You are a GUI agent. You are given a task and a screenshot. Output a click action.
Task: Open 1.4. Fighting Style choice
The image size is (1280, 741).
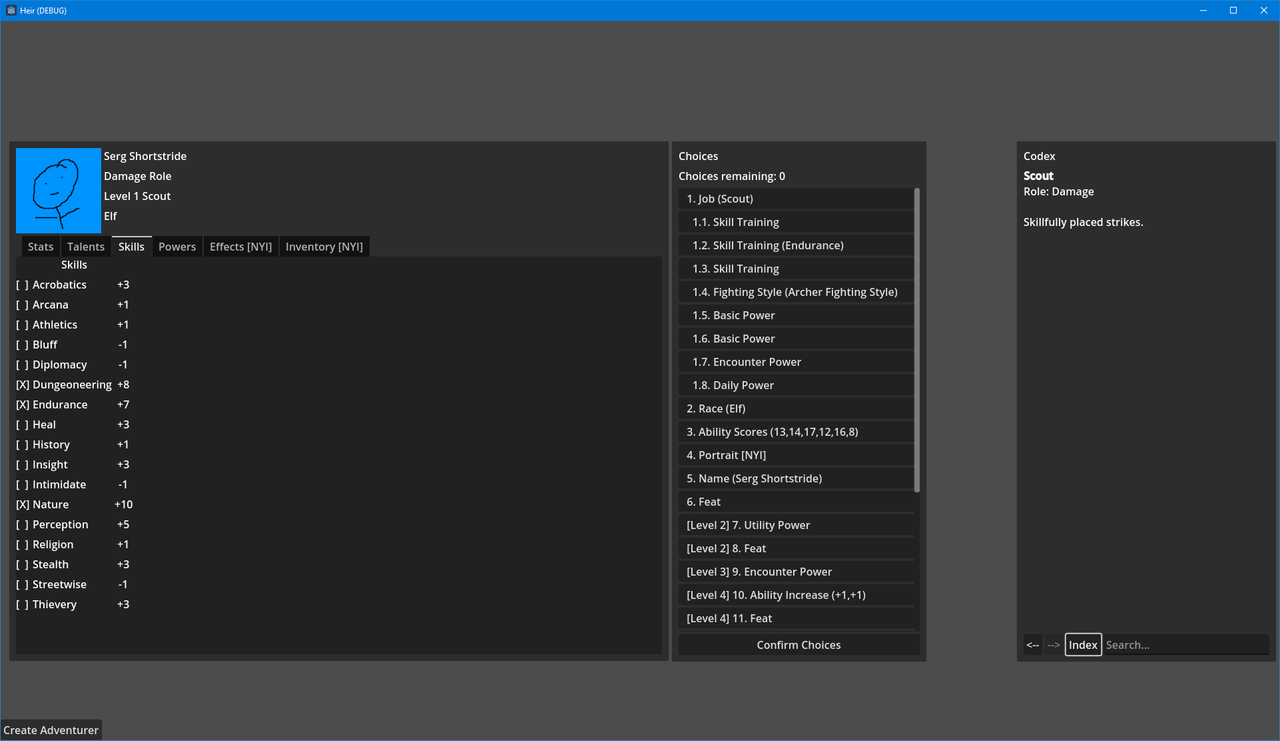[x=796, y=292]
